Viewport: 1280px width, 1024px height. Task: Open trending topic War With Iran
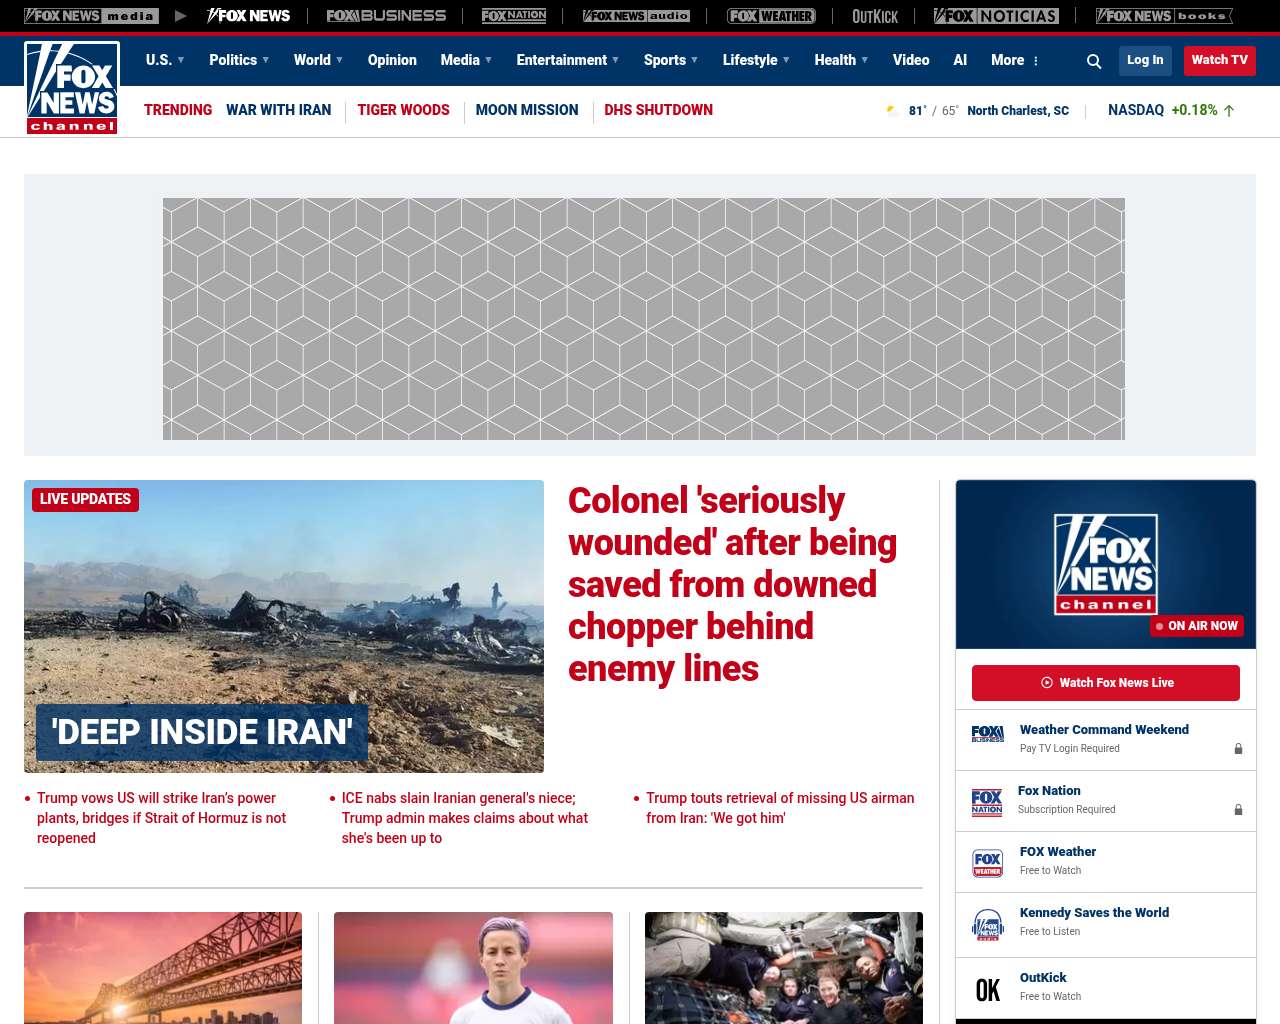[x=278, y=110]
